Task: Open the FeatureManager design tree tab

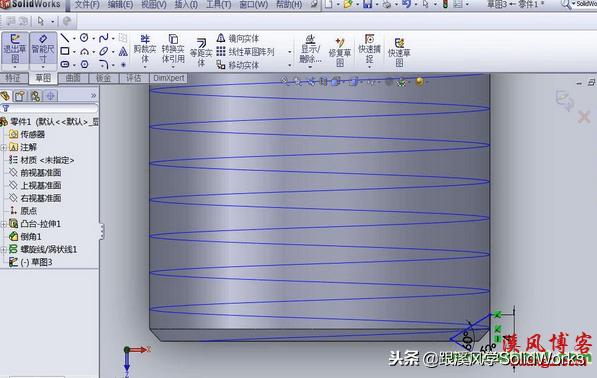Action: click(x=5, y=96)
